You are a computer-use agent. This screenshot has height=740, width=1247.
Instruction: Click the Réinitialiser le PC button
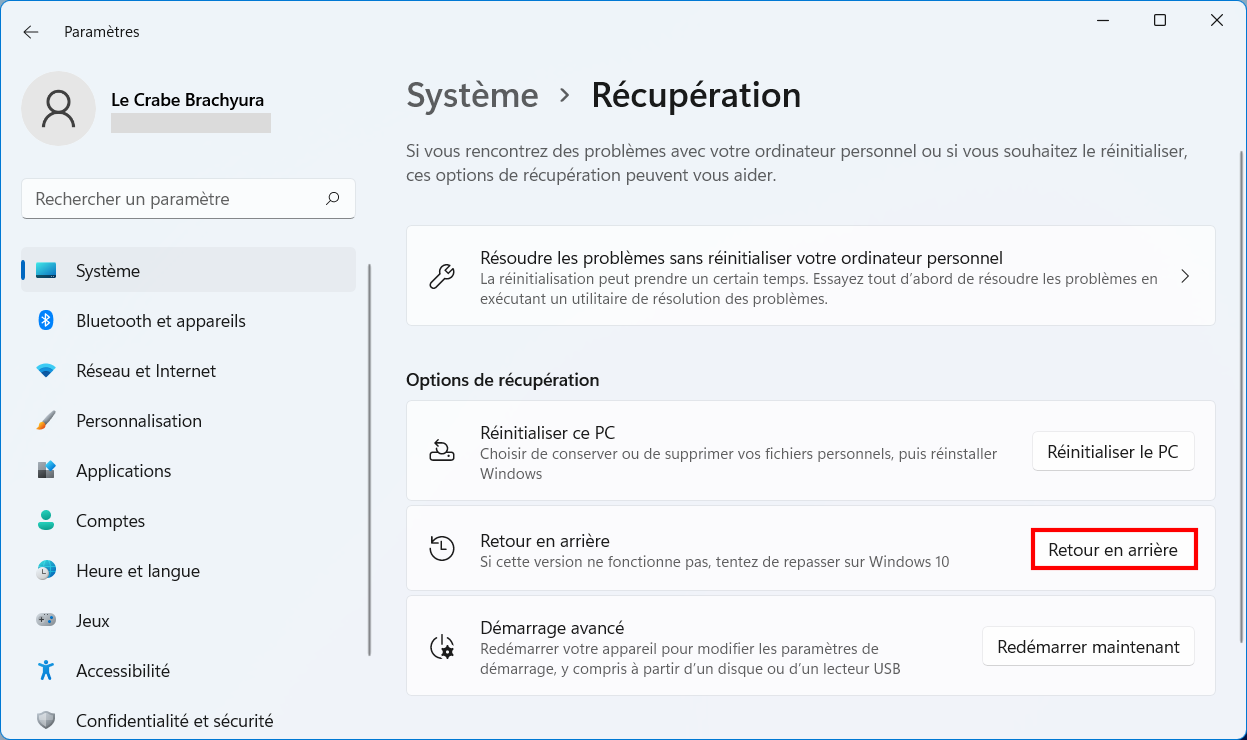point(1113,452)
